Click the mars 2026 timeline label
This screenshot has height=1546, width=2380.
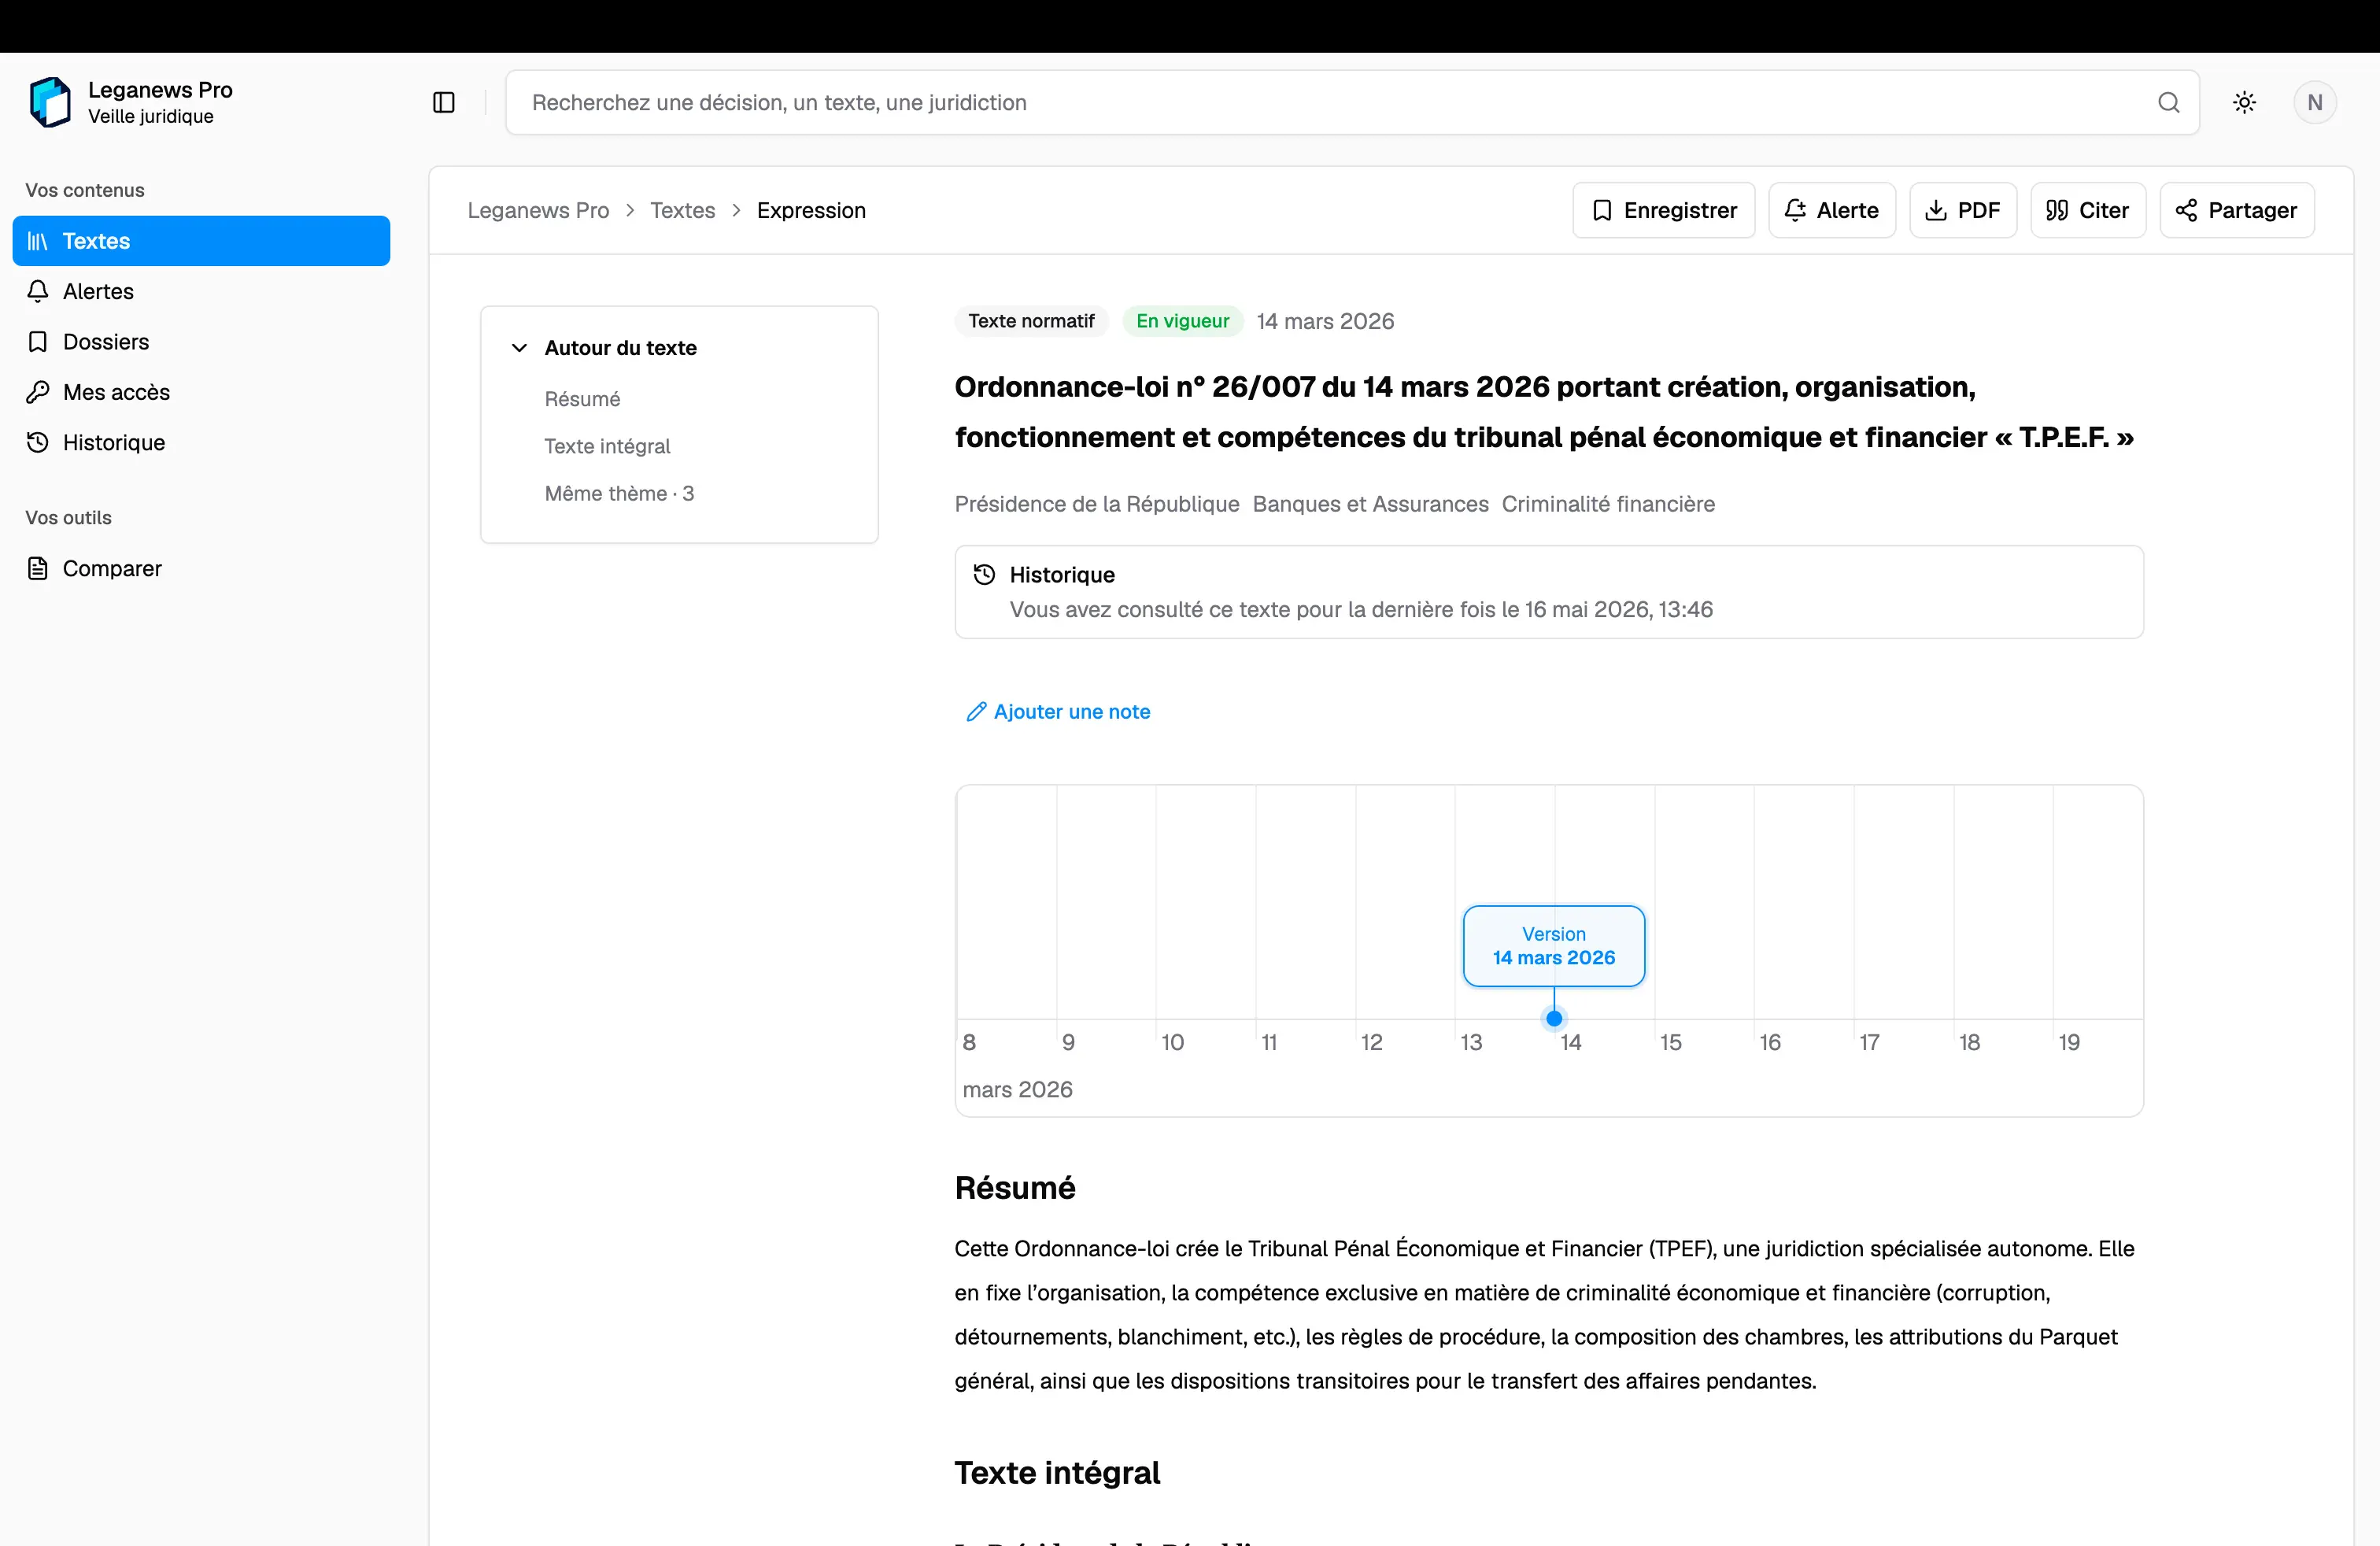1017,1089
